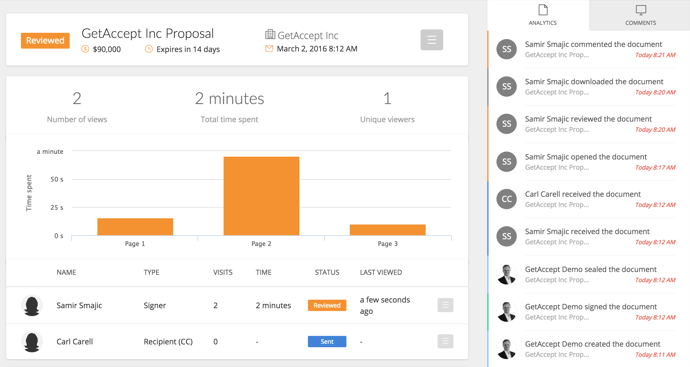Click GetAccept Demo photo for created the document

tap(506, 349)
